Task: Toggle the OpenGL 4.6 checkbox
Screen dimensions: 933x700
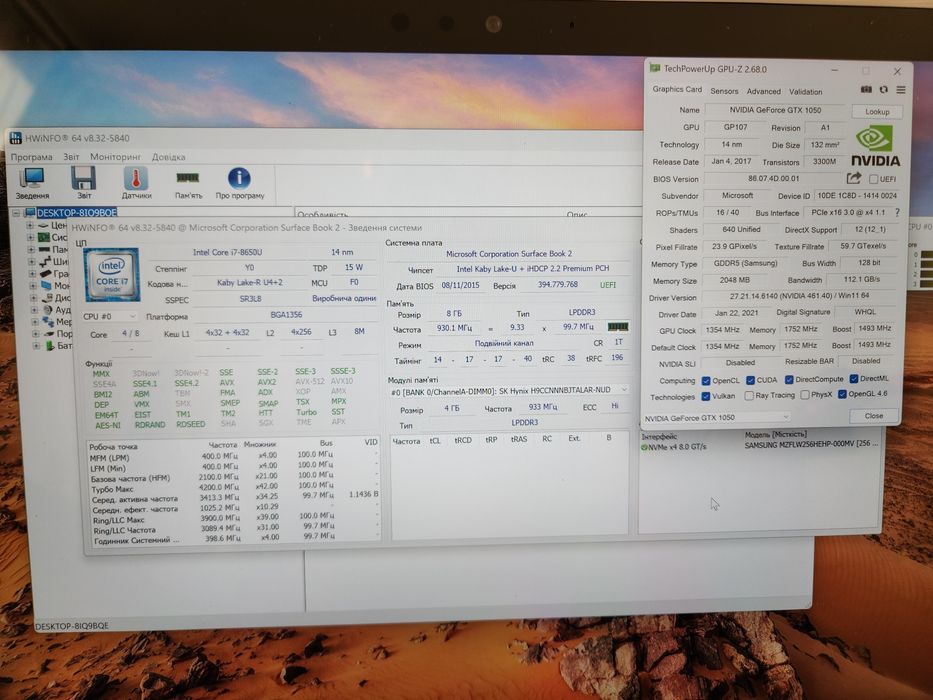Action: click(842, 394)
